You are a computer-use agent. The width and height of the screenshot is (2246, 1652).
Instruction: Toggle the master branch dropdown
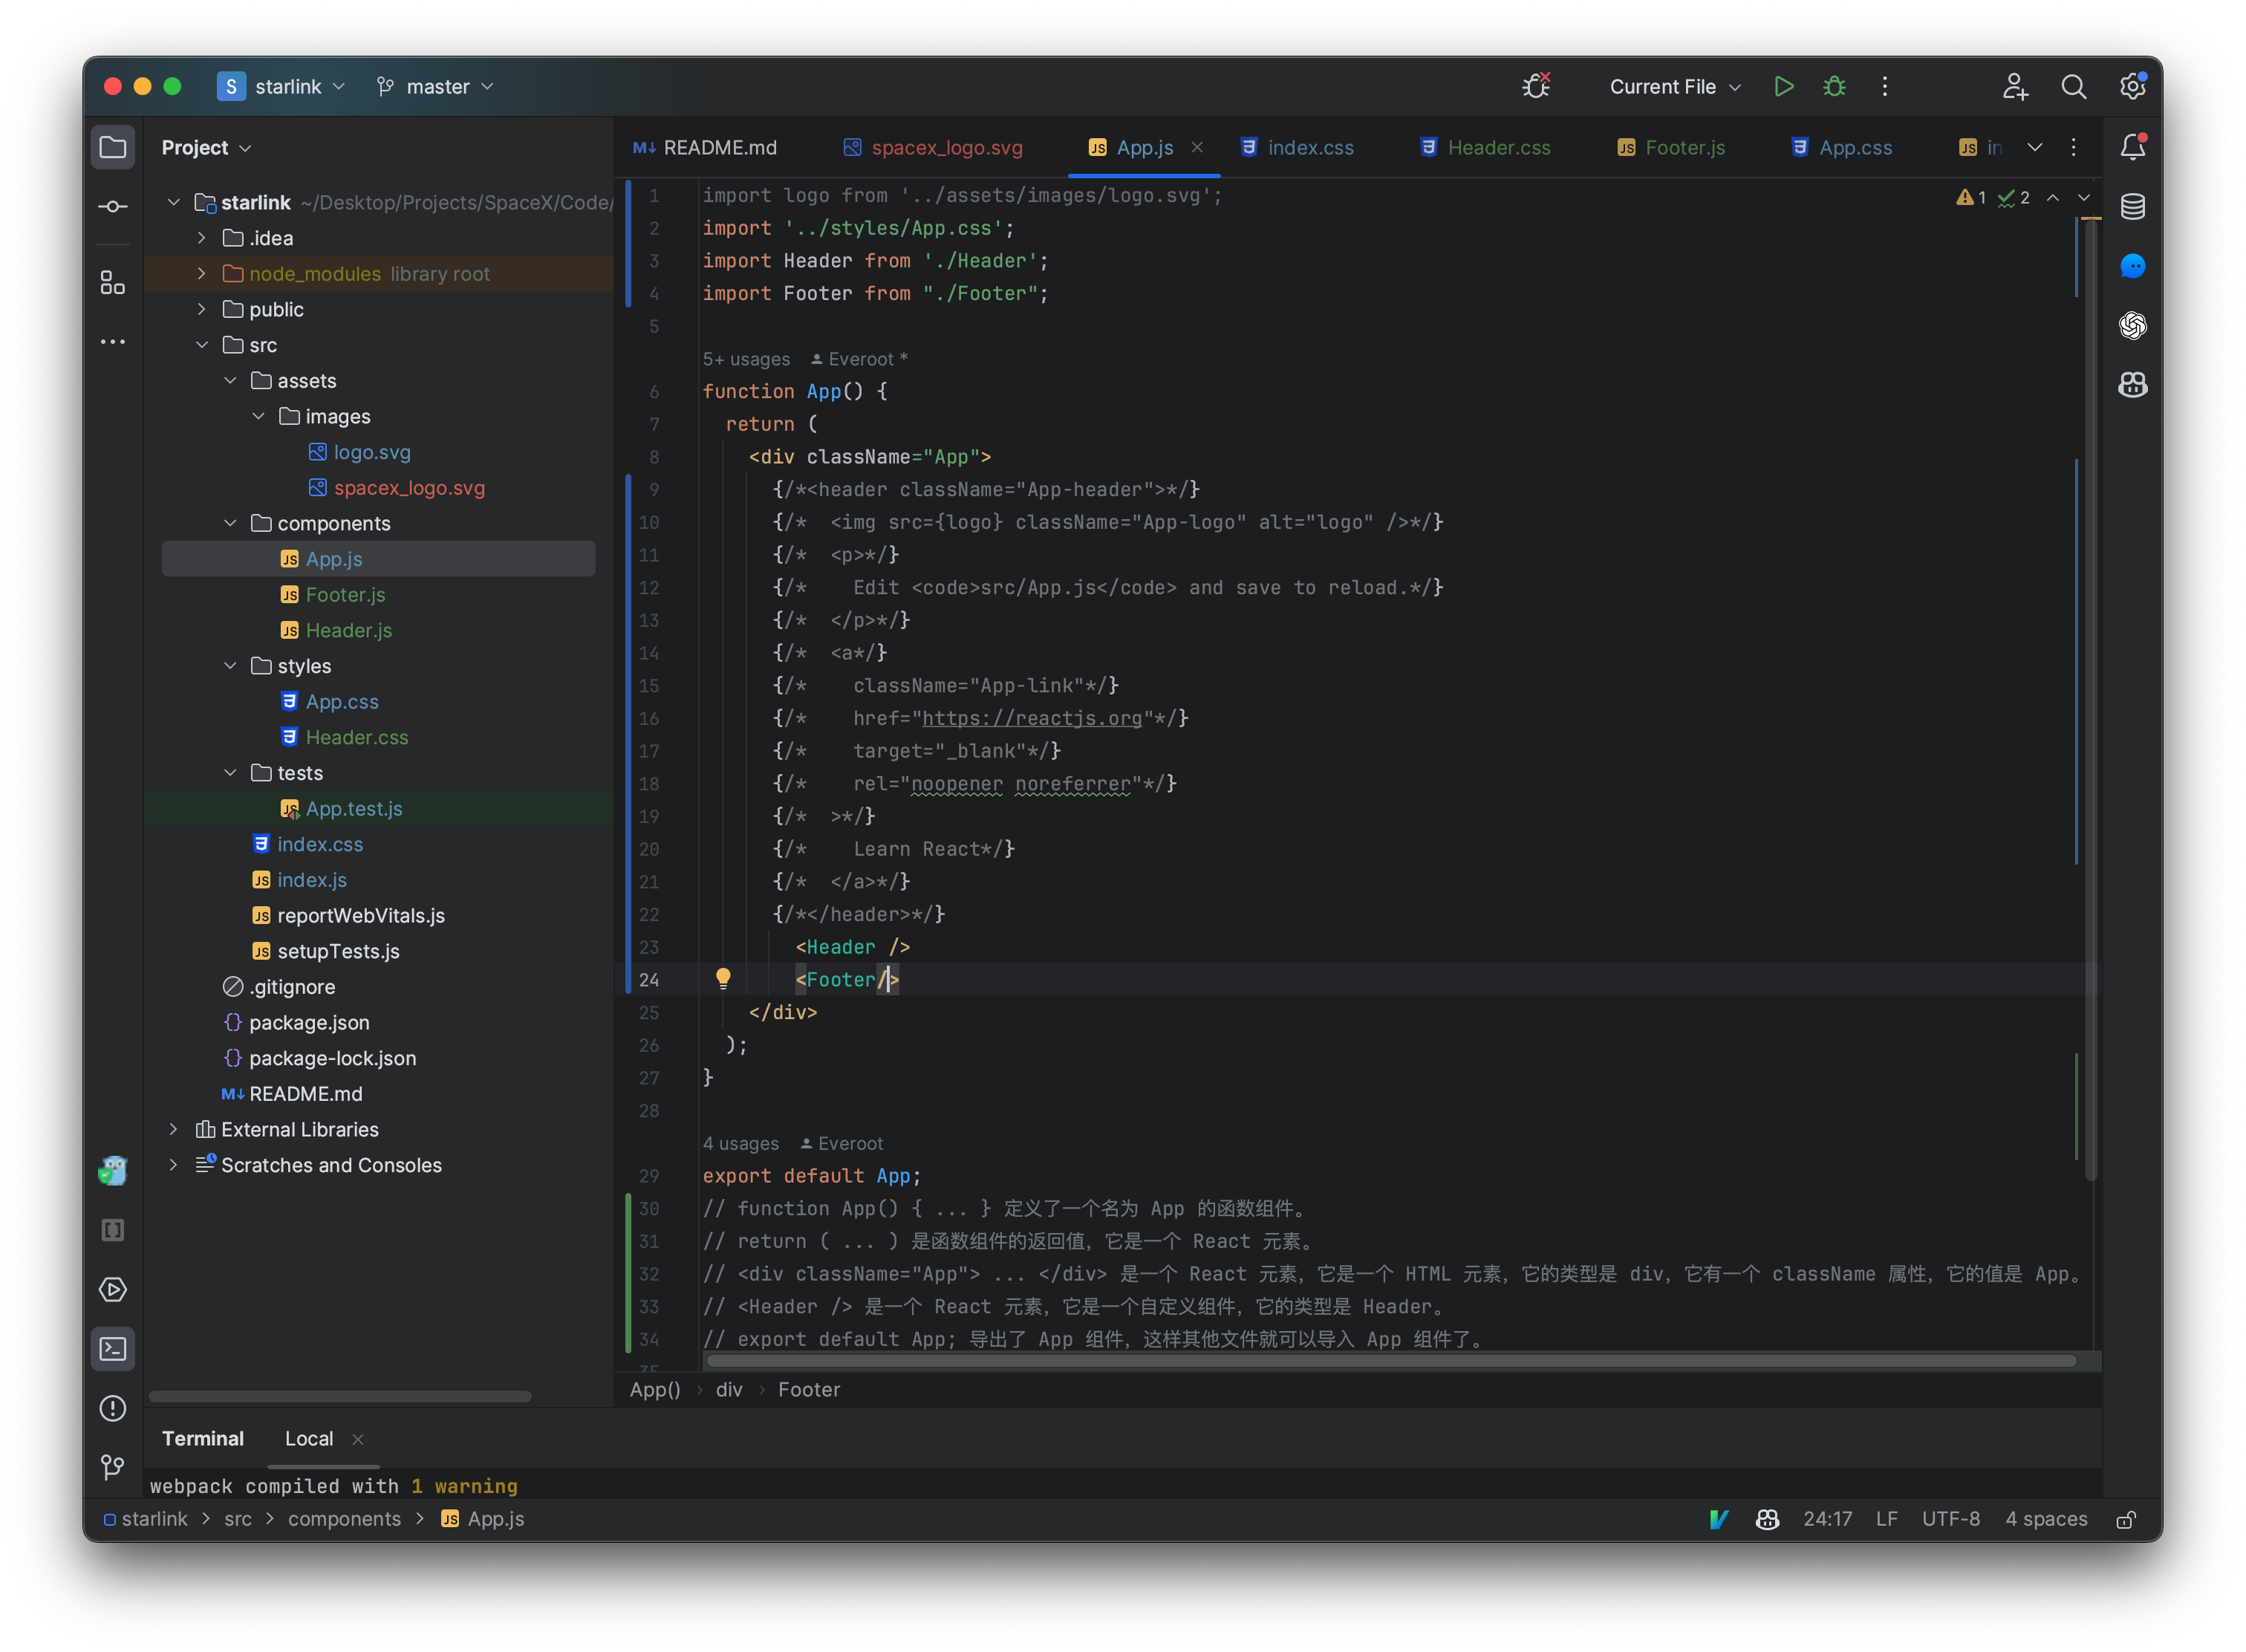point(440,85)
